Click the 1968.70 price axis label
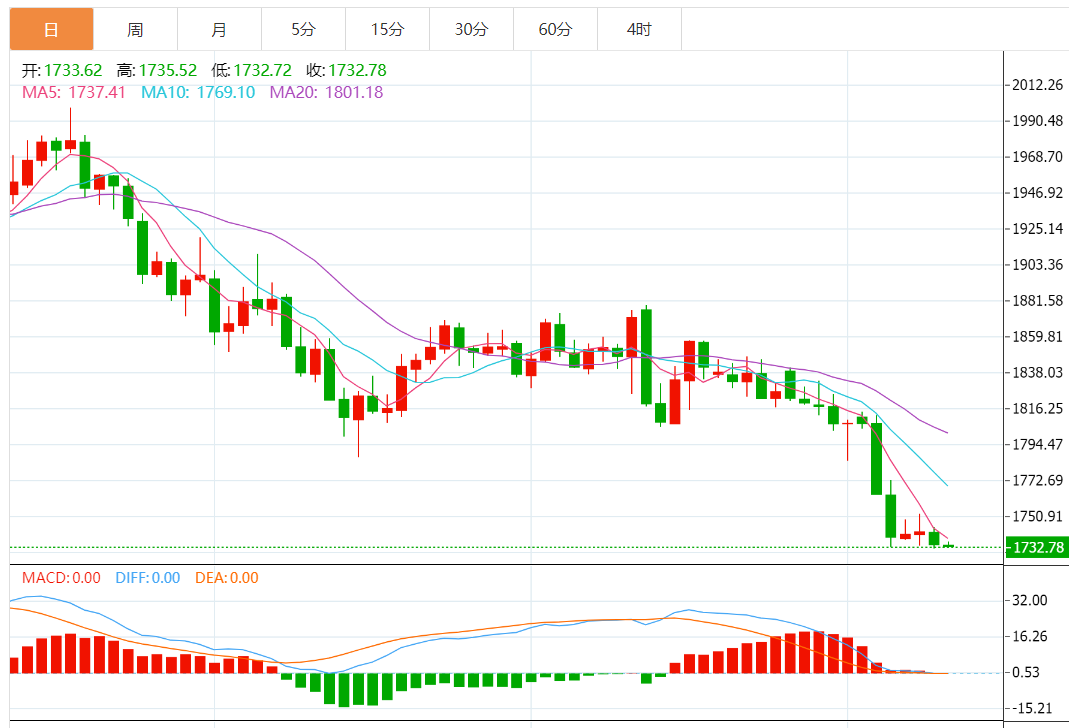This screenshot has height=728, width=1069. [1037, 157]
